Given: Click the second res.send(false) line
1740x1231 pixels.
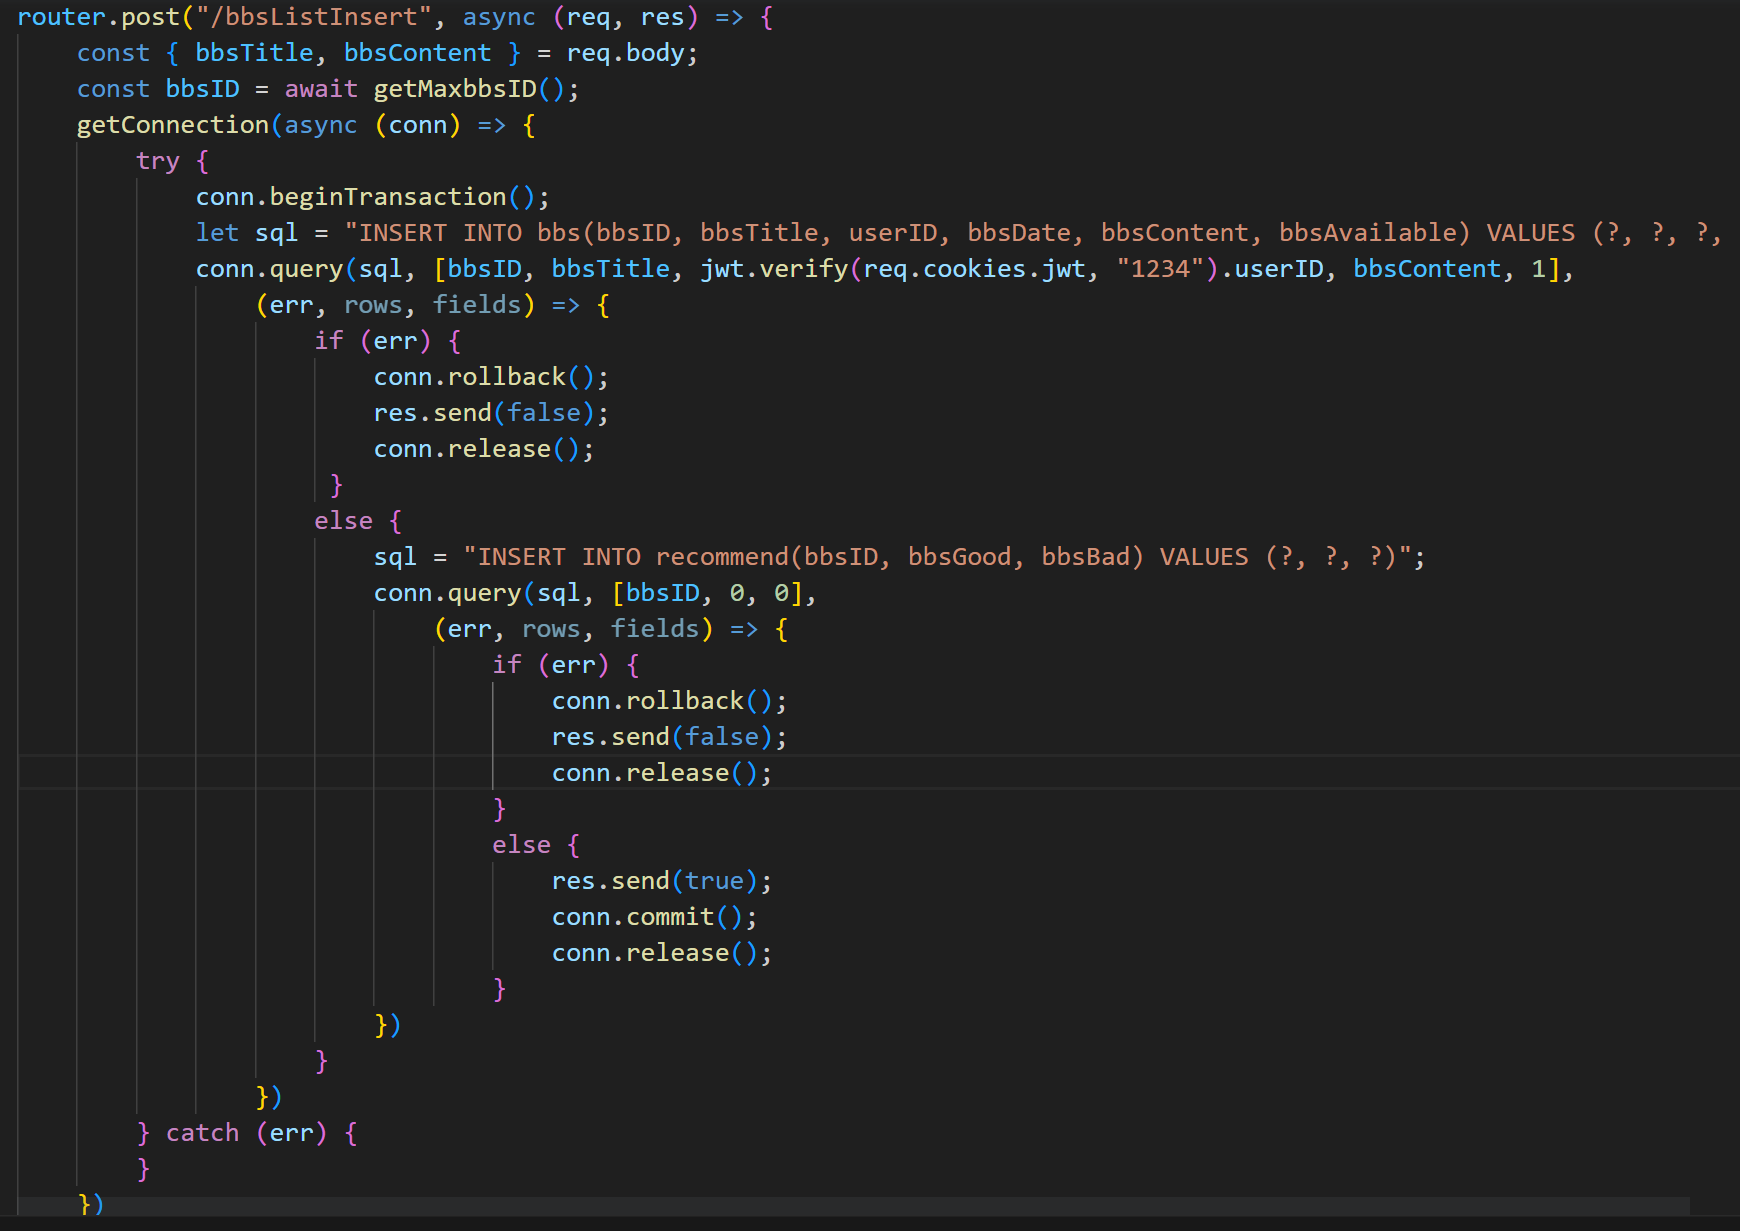Looking at the screenshot, I should pyautogui.click(x=668, y=737).
